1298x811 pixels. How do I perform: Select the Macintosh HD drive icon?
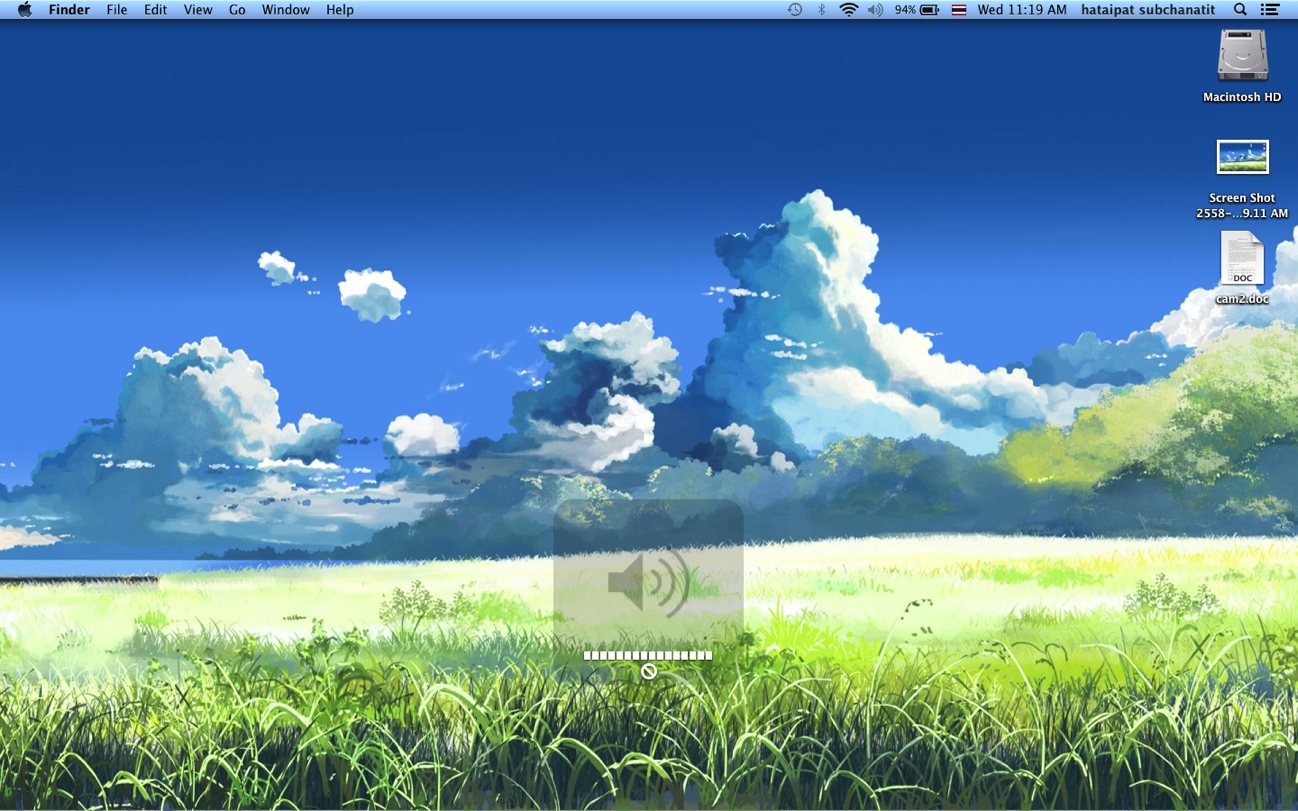1242,55
